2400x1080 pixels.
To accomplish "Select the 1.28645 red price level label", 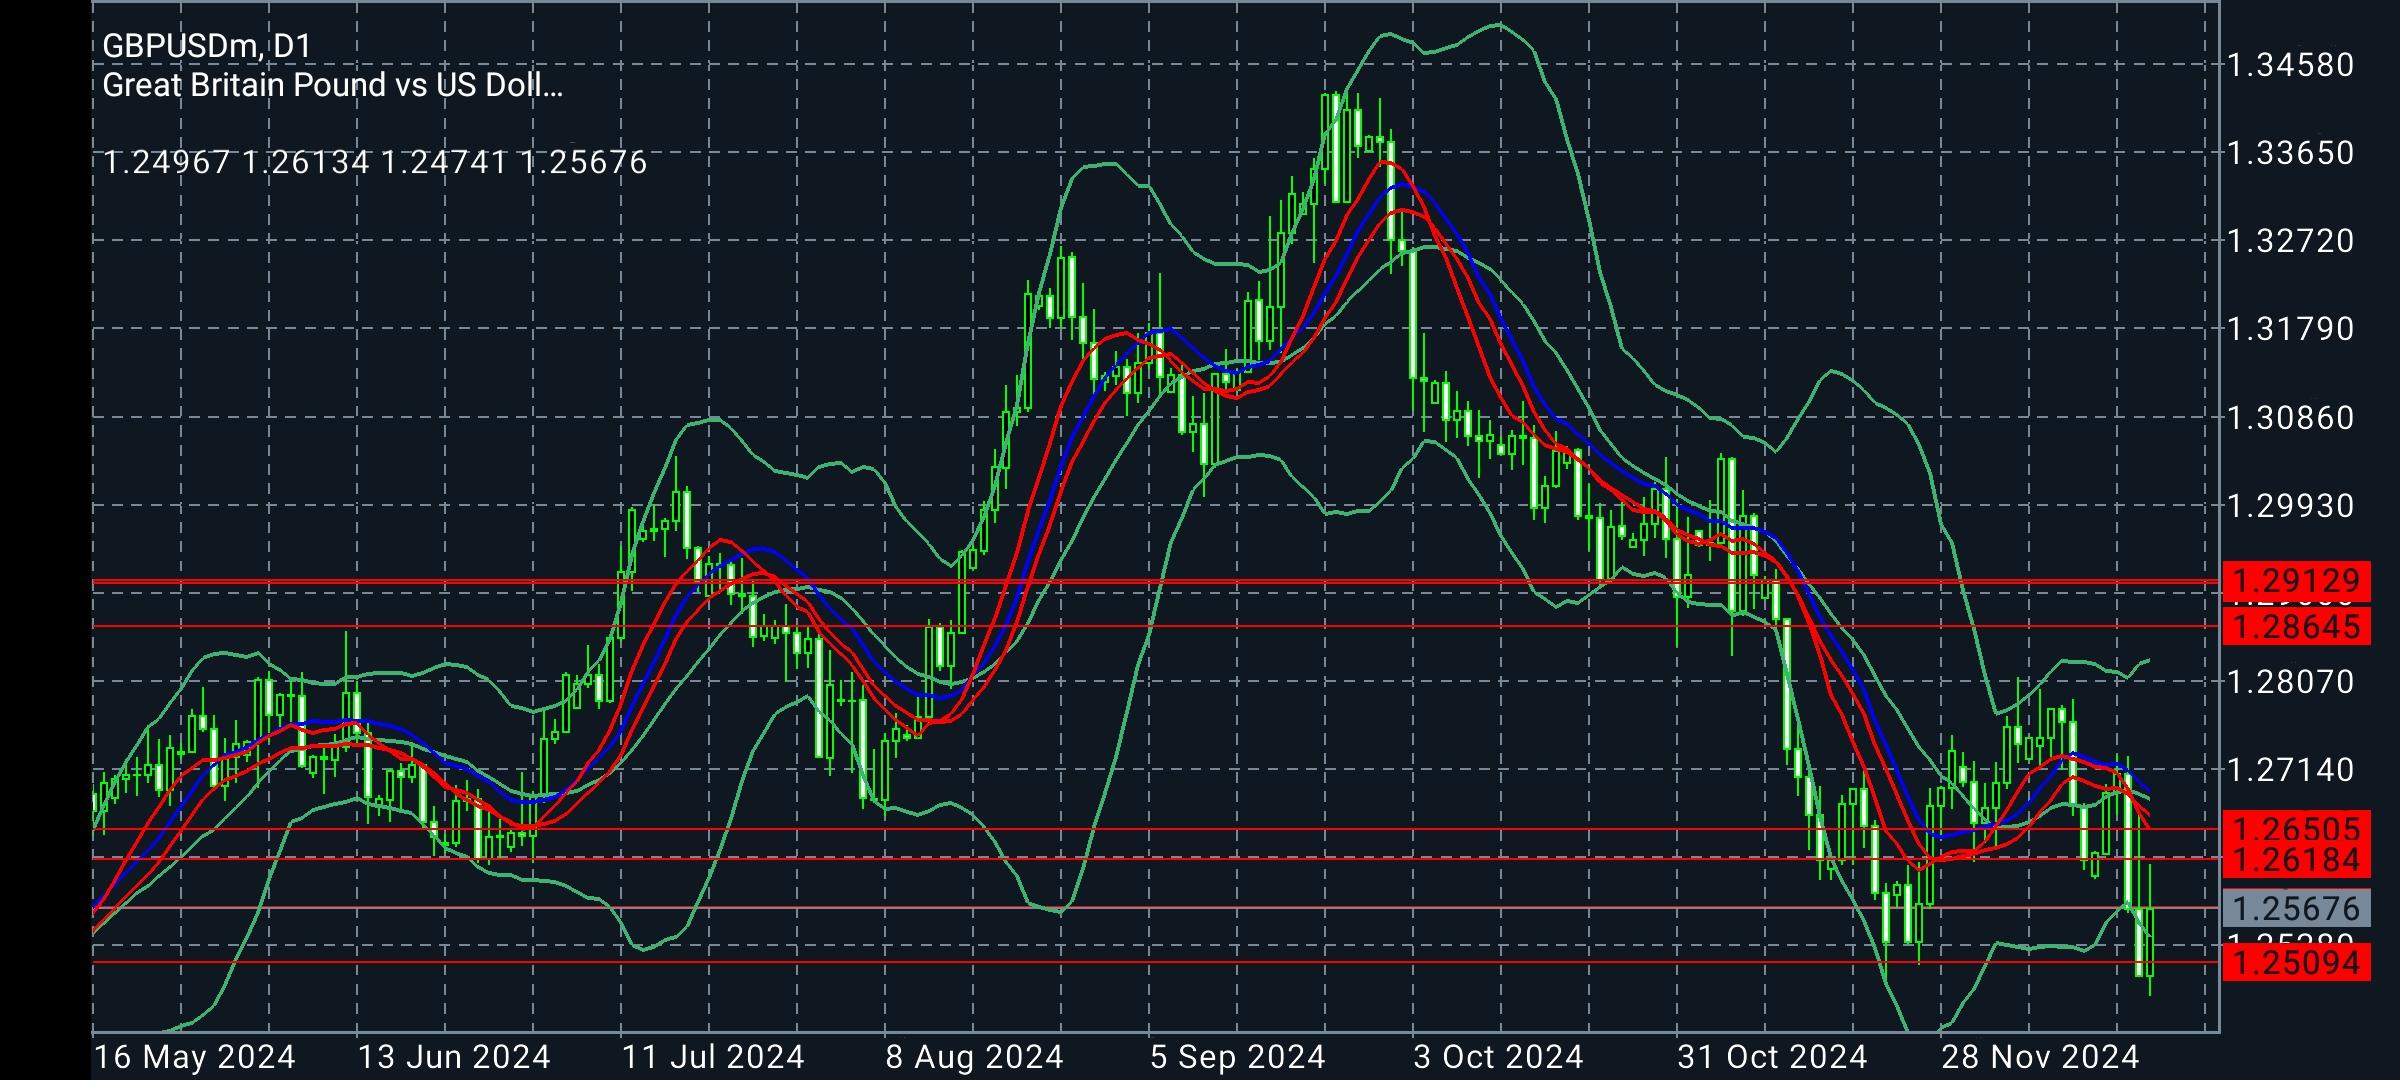I will (2296, 627).
